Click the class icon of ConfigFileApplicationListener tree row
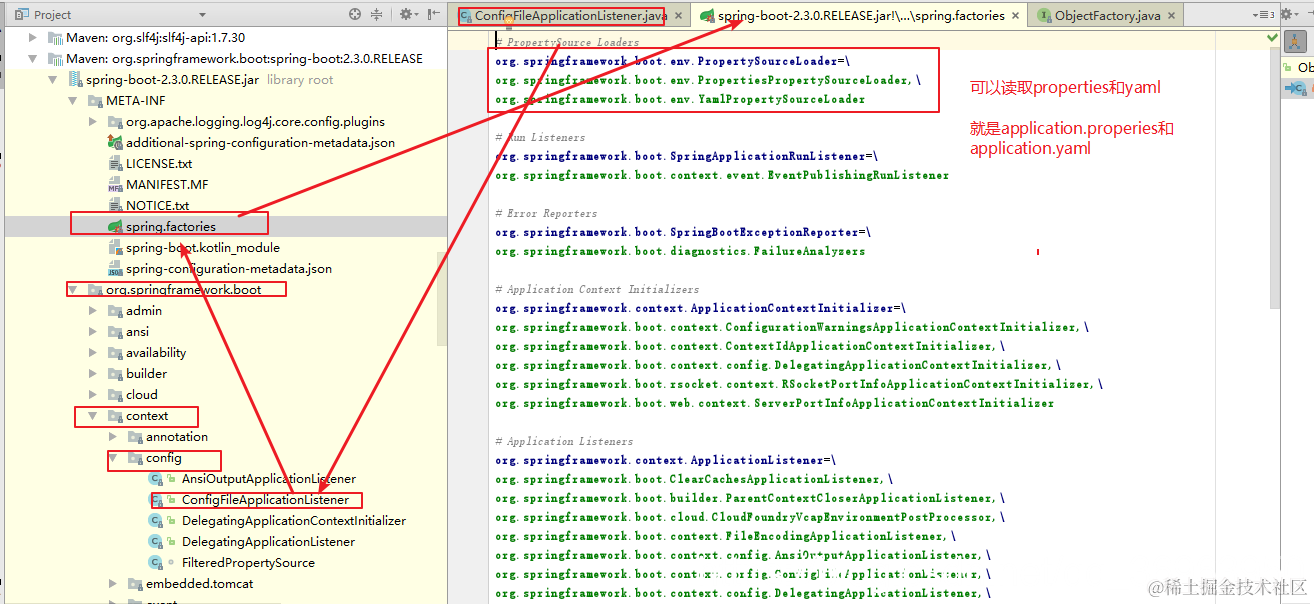This screenshot has height=604, width=1314. click(x=156, y=499)
